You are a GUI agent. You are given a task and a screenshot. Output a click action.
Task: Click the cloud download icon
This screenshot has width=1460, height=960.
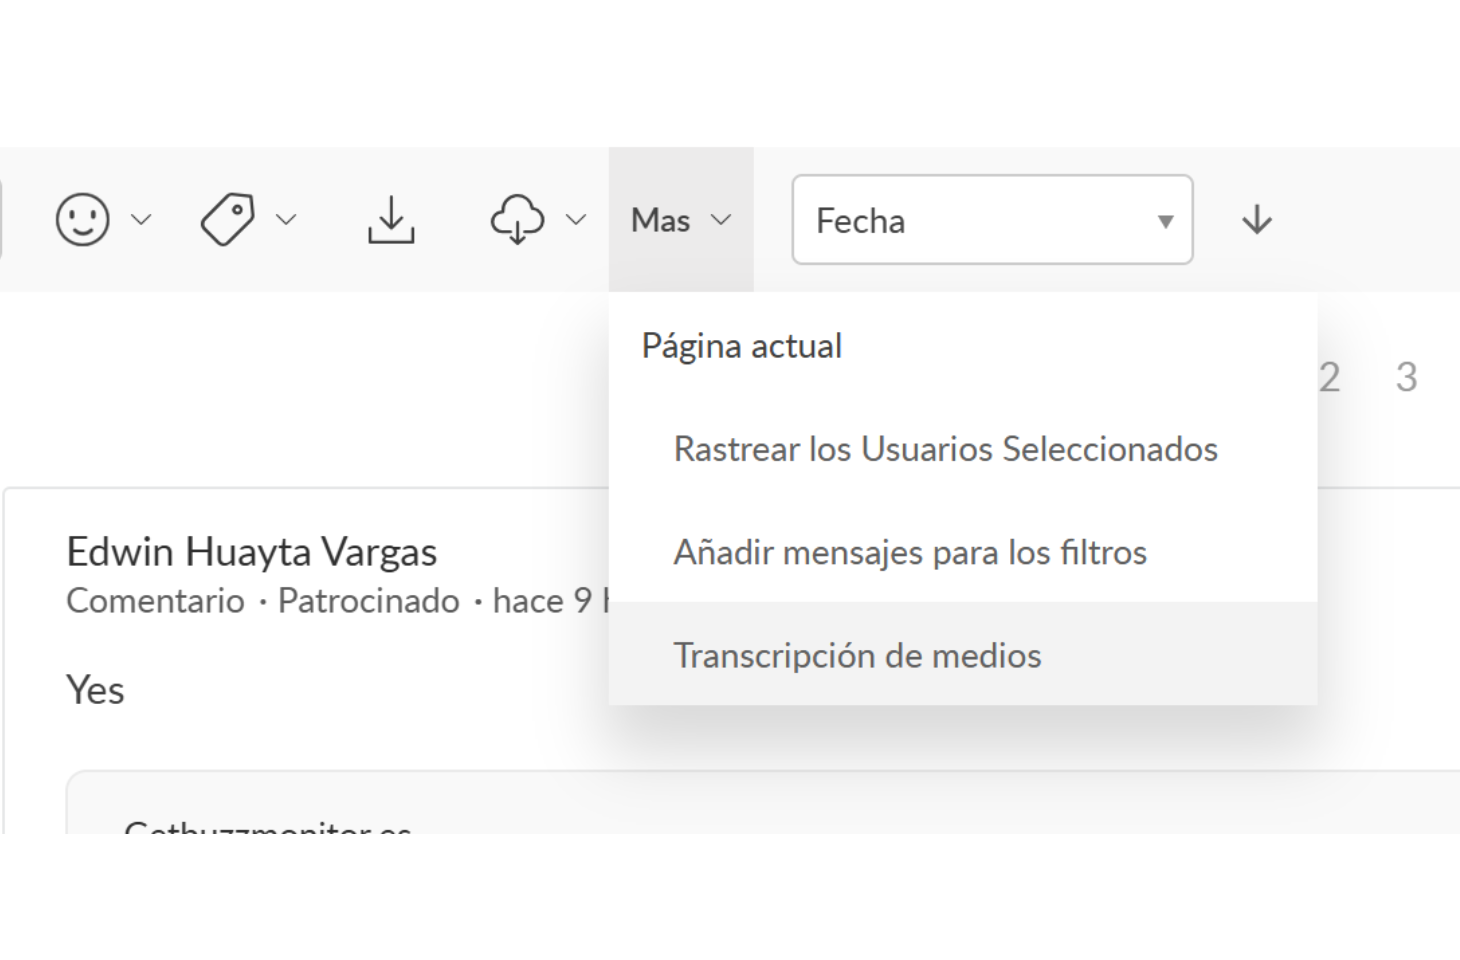(517, 219)
